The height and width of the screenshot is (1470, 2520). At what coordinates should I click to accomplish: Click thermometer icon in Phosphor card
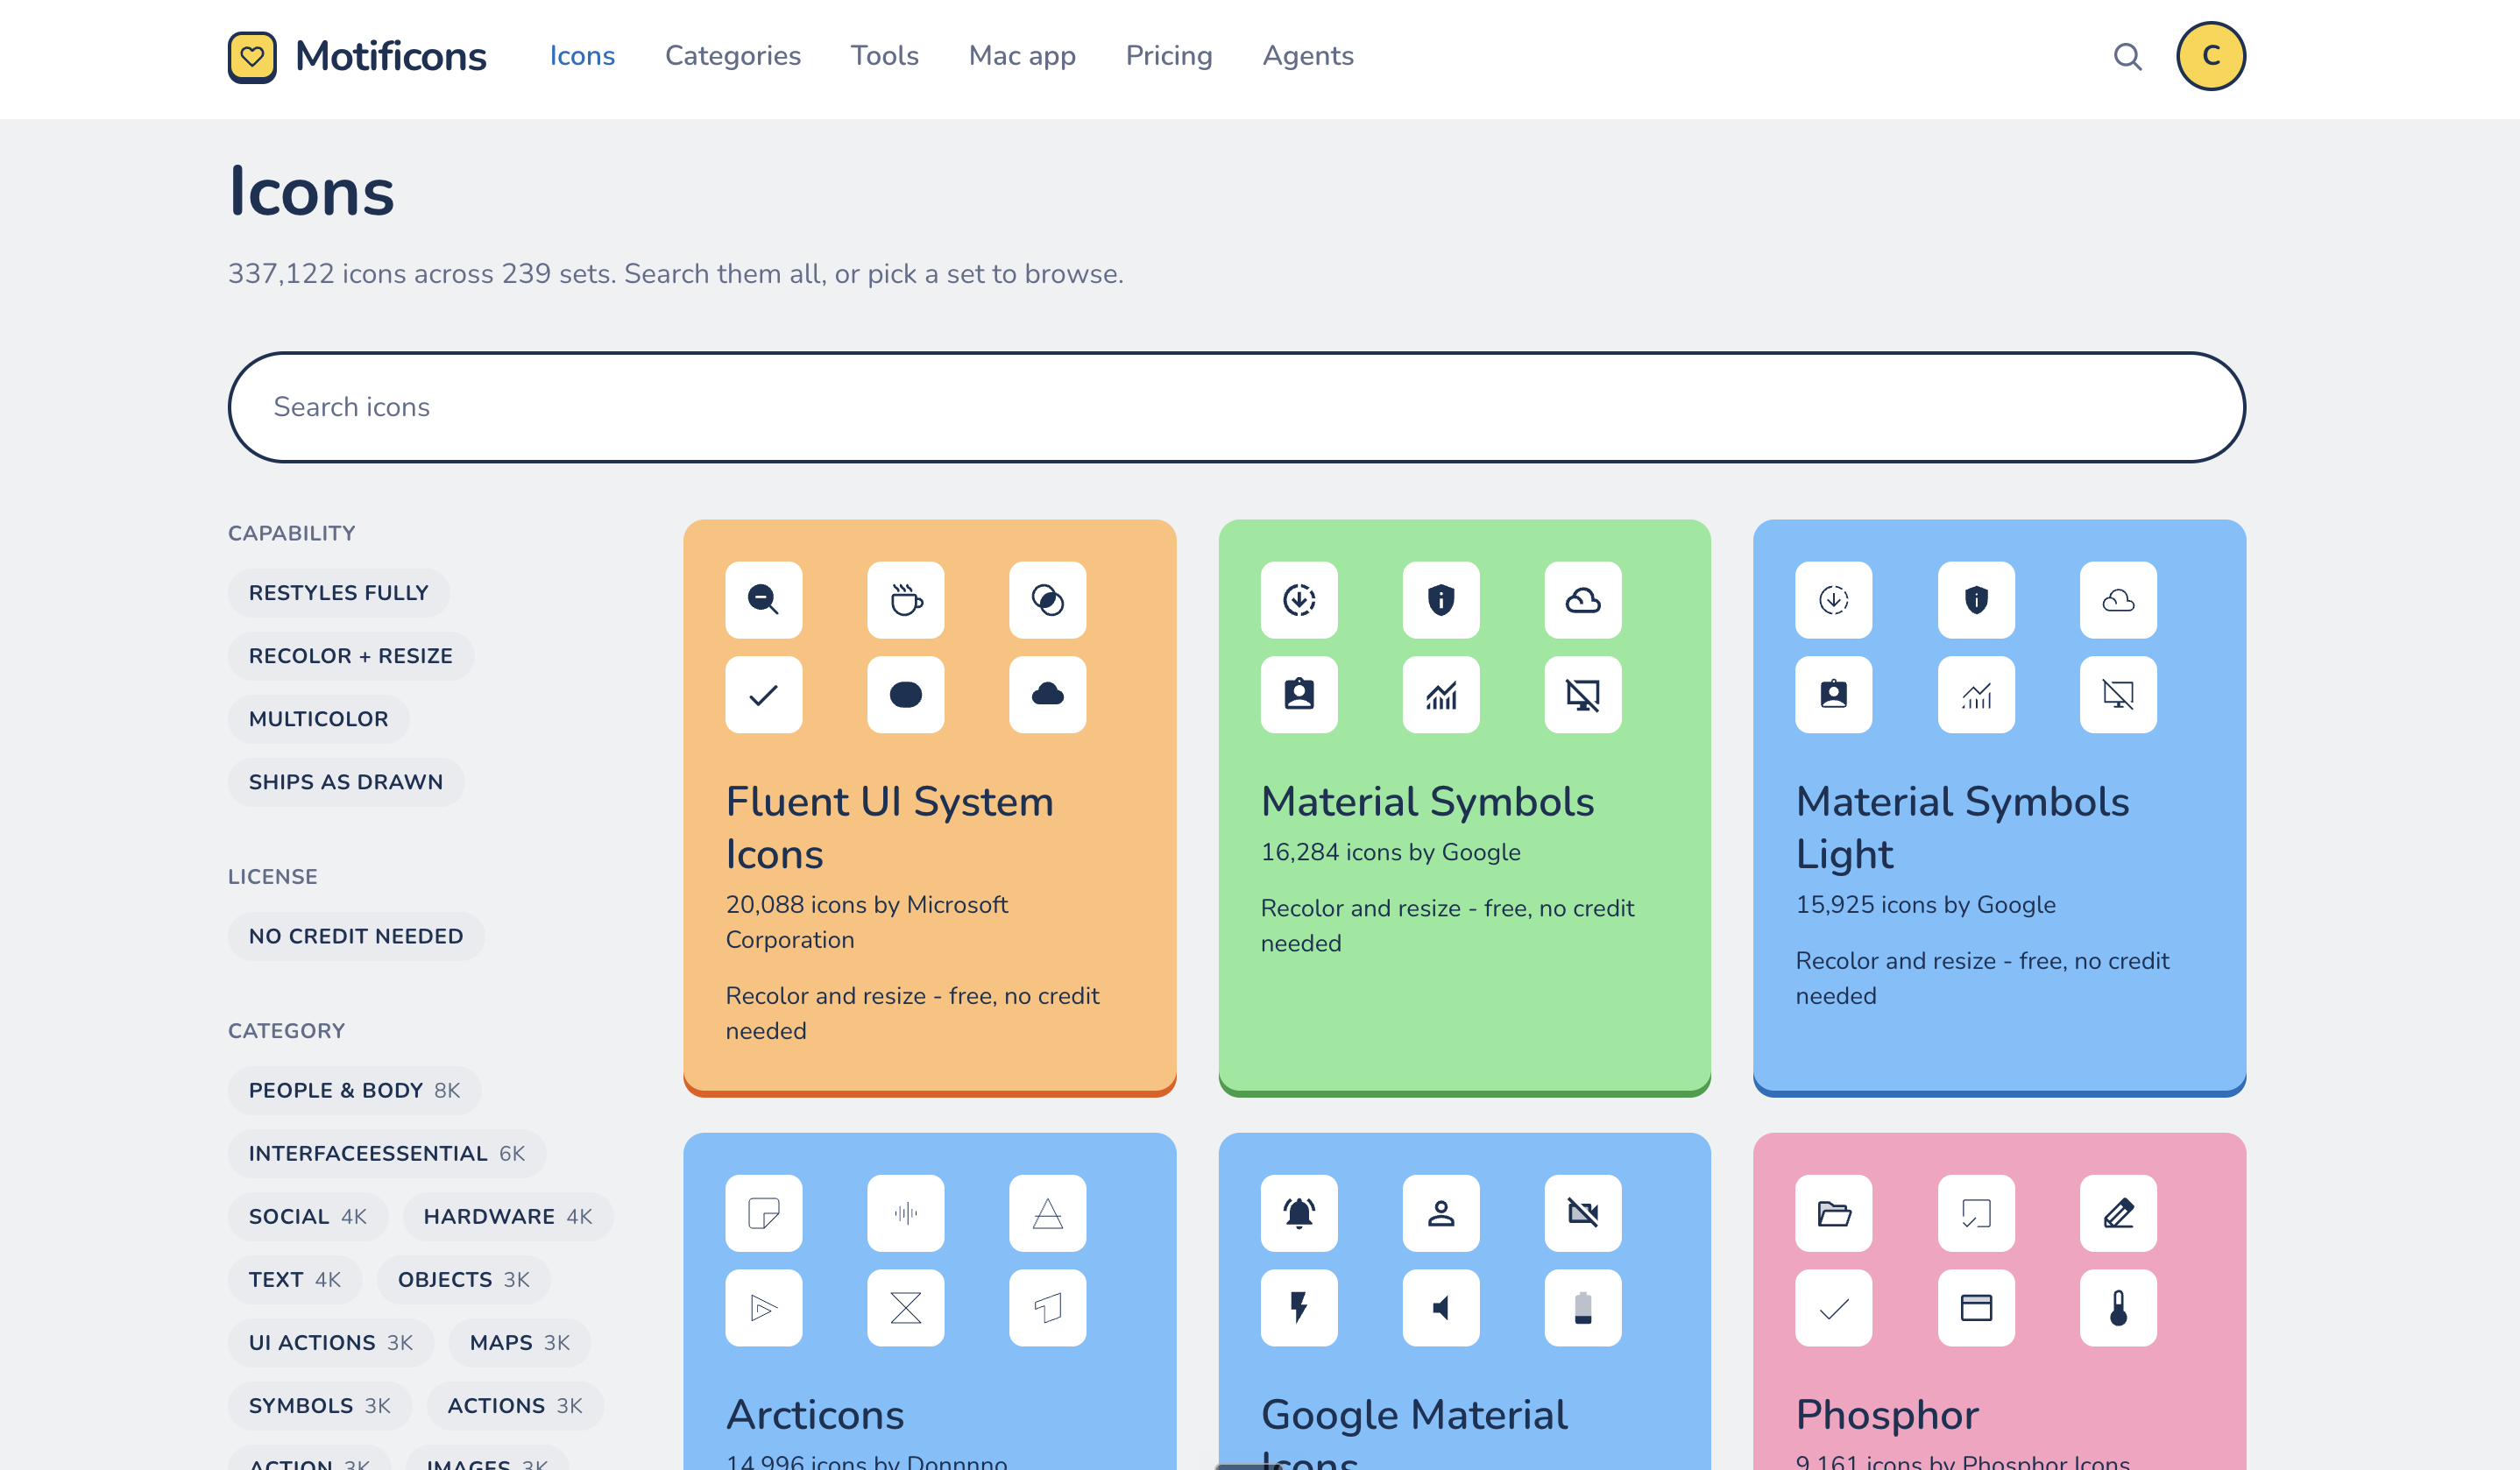pos(2118,1307)
